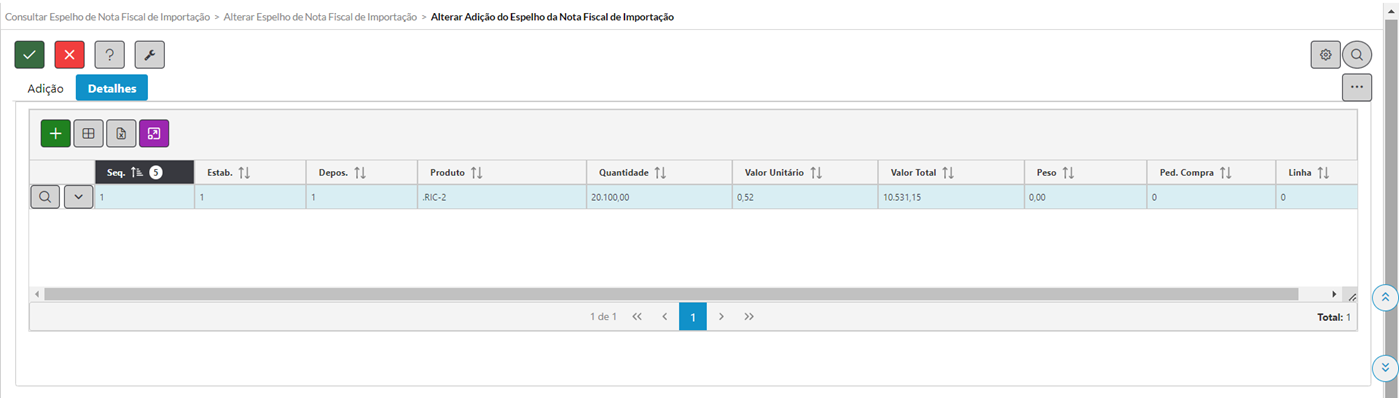Viewport: 1399px width, 398px height.
Task: Collapse section with double up chevron
Action: tap(1385, 297)
